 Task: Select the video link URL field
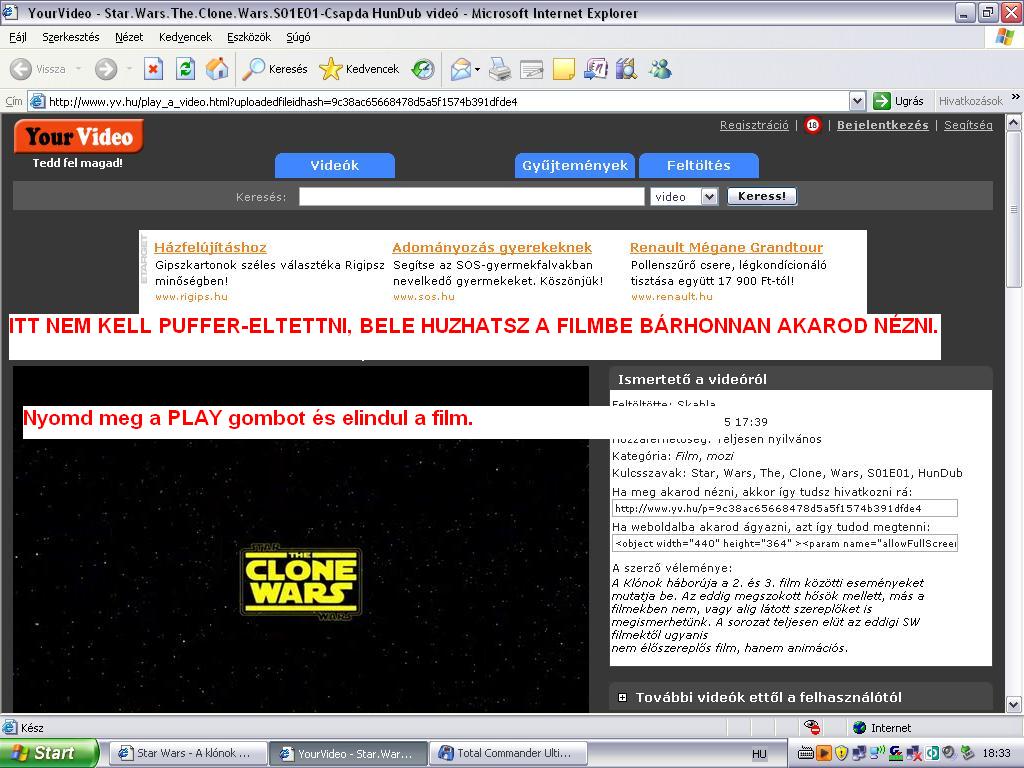point(784,508)
